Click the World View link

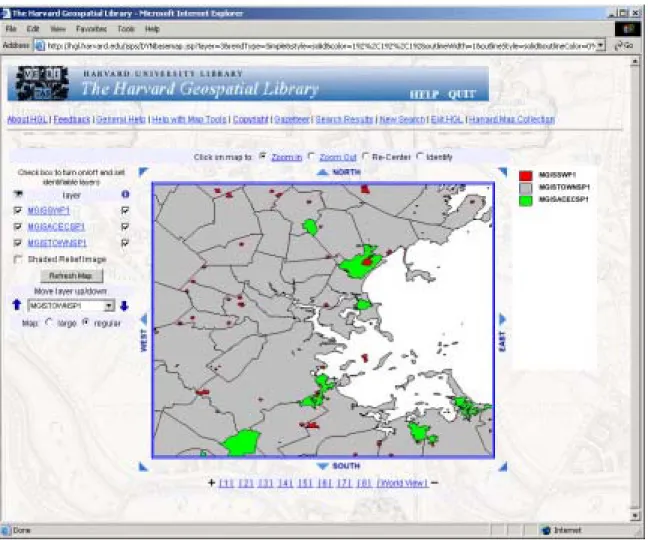point(403,483)
